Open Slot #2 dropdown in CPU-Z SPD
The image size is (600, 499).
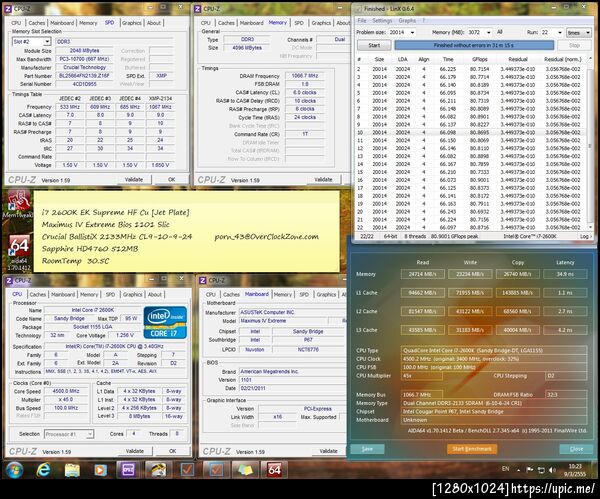(x=47, y=41)
